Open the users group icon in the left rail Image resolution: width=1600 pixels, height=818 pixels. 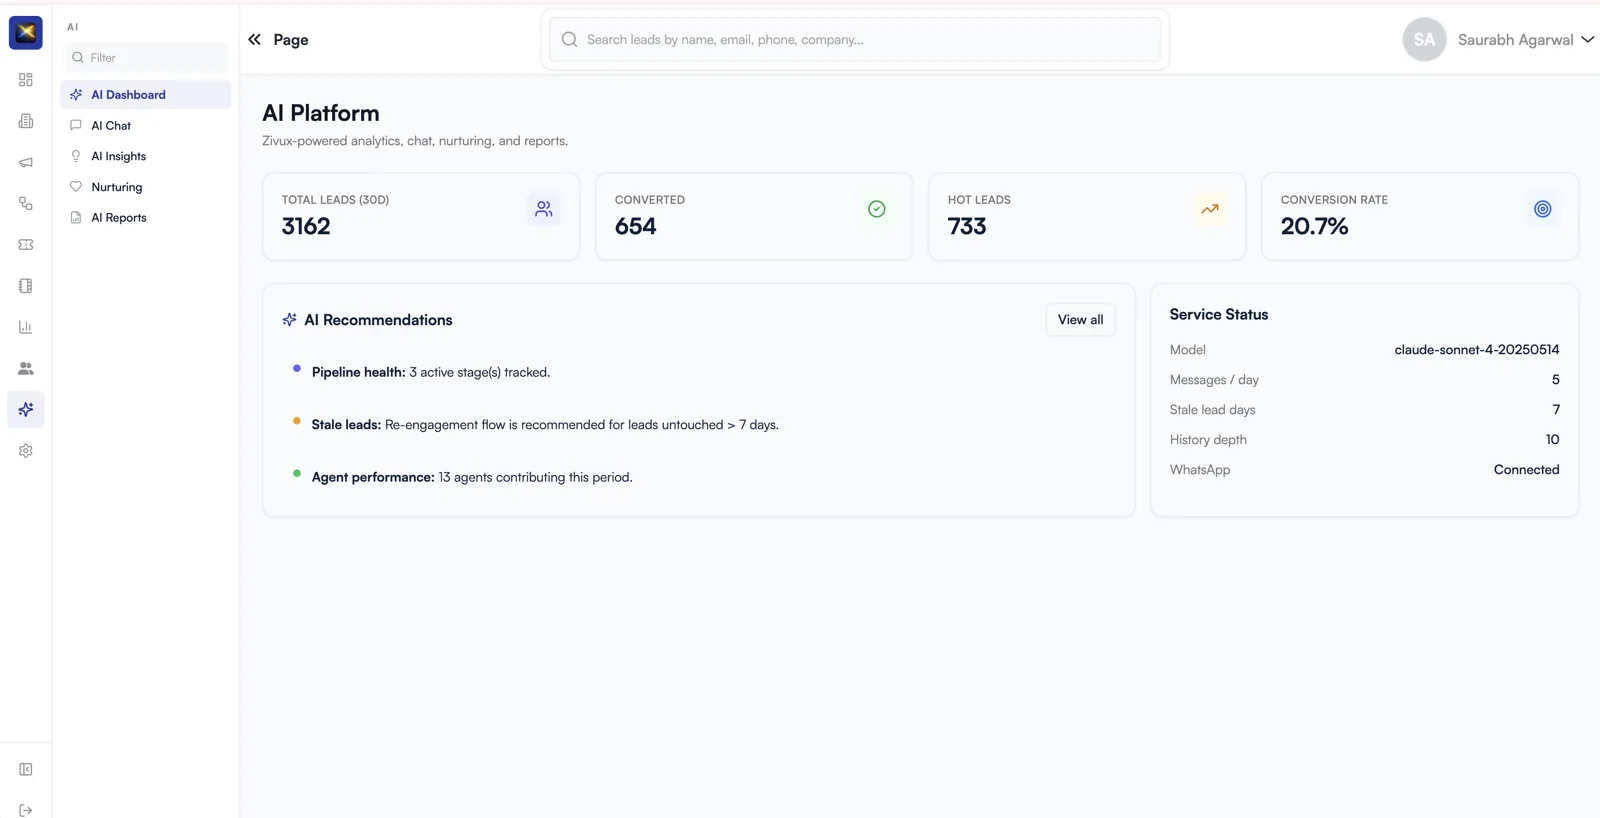(x=26, y=368)
